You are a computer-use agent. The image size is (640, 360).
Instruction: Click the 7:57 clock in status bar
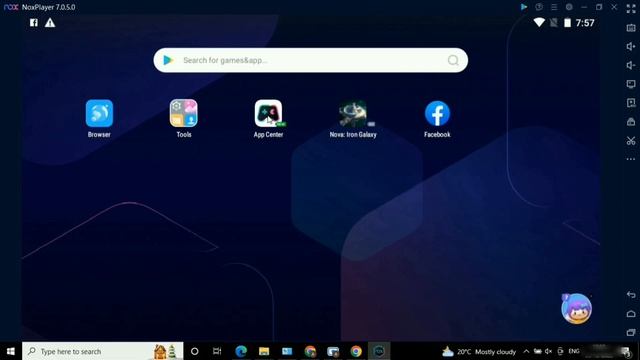585,23
